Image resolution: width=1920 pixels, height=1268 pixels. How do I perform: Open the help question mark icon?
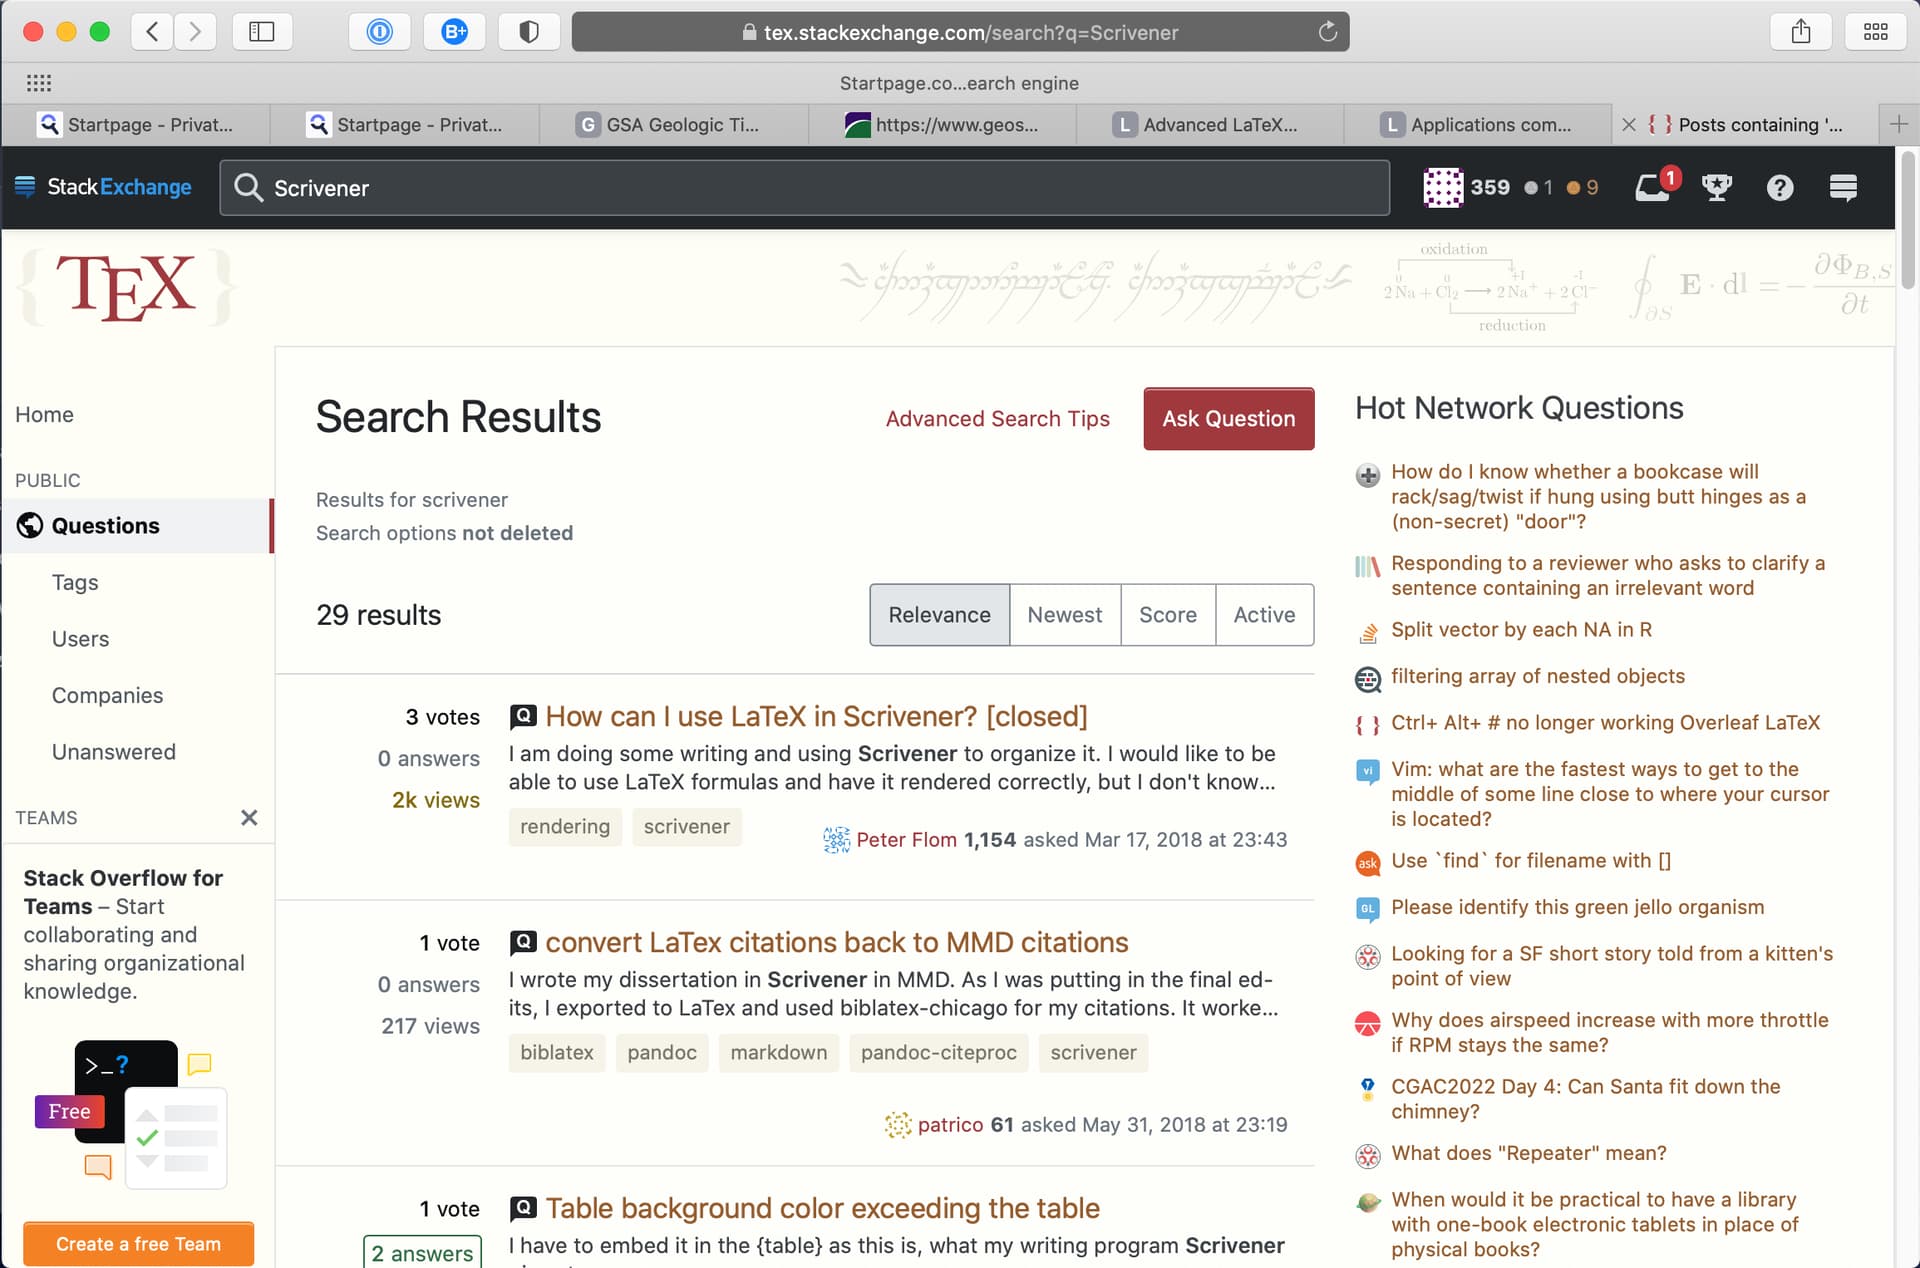[1780, 187]
